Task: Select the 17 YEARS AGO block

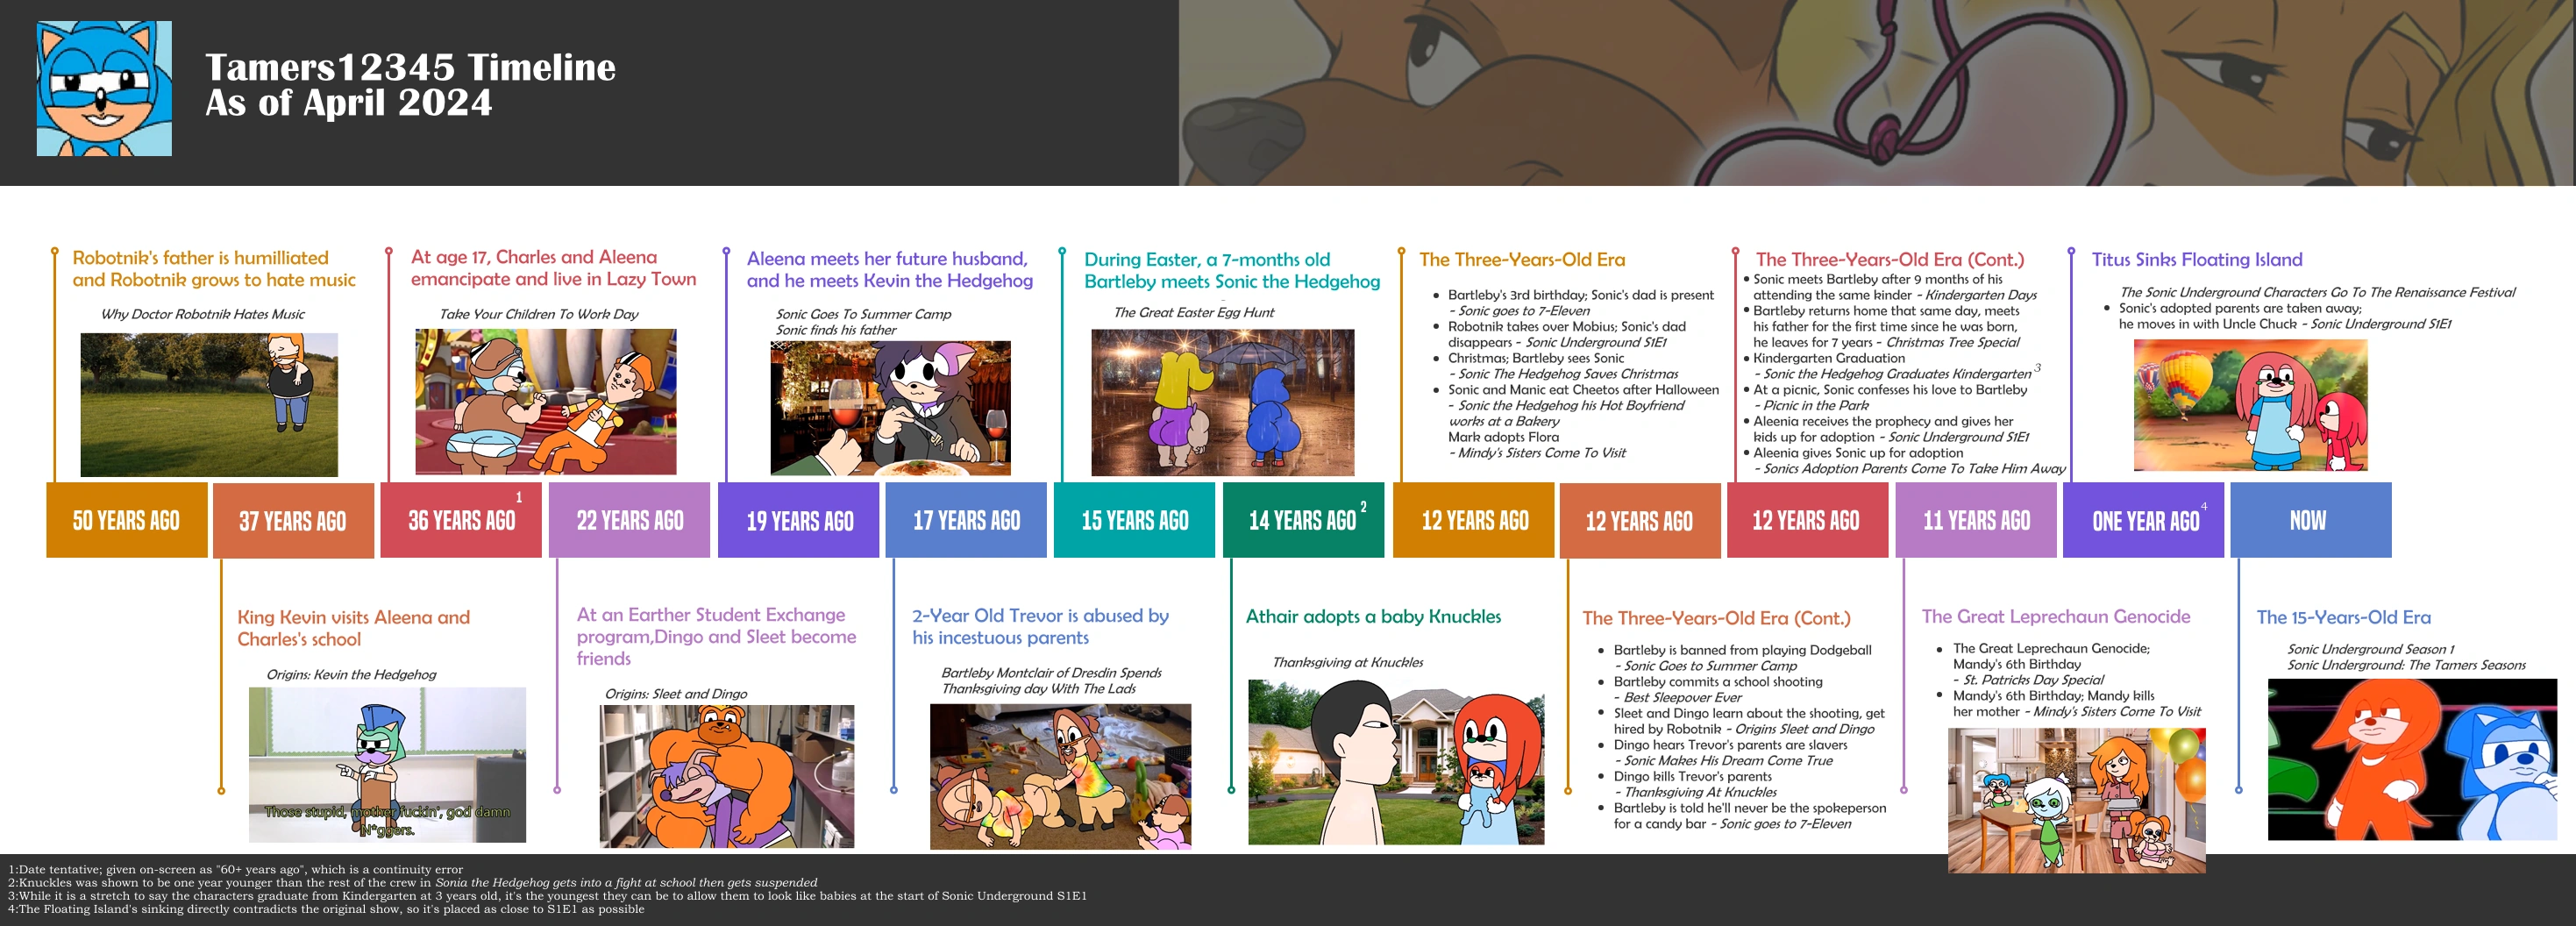Action: [966, 520]
